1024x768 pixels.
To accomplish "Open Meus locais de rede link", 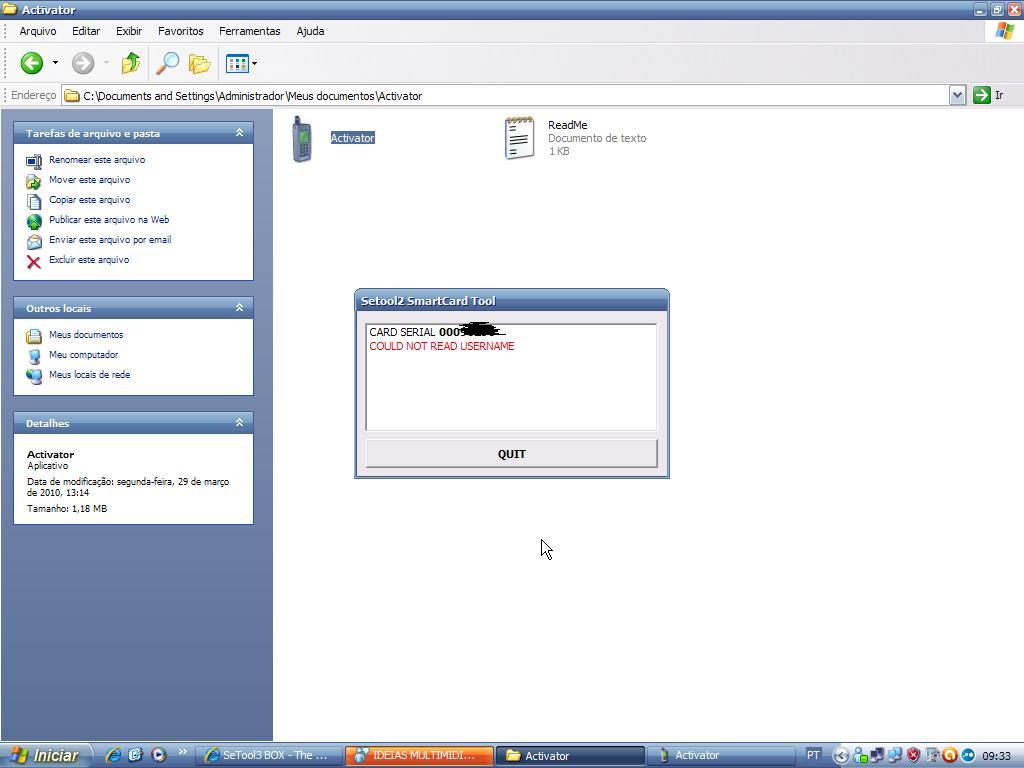I will [x=89, y=375].
